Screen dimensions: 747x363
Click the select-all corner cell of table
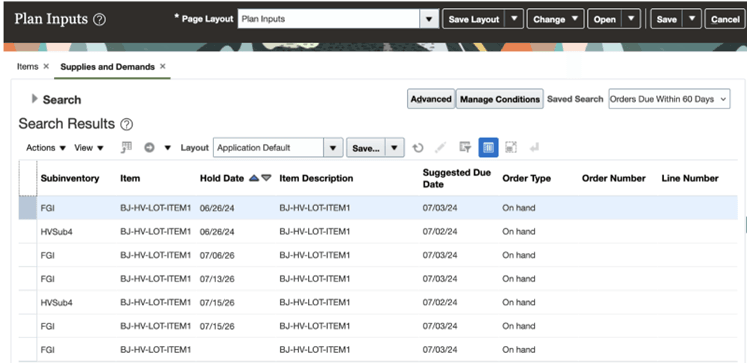tap(28, 178)
